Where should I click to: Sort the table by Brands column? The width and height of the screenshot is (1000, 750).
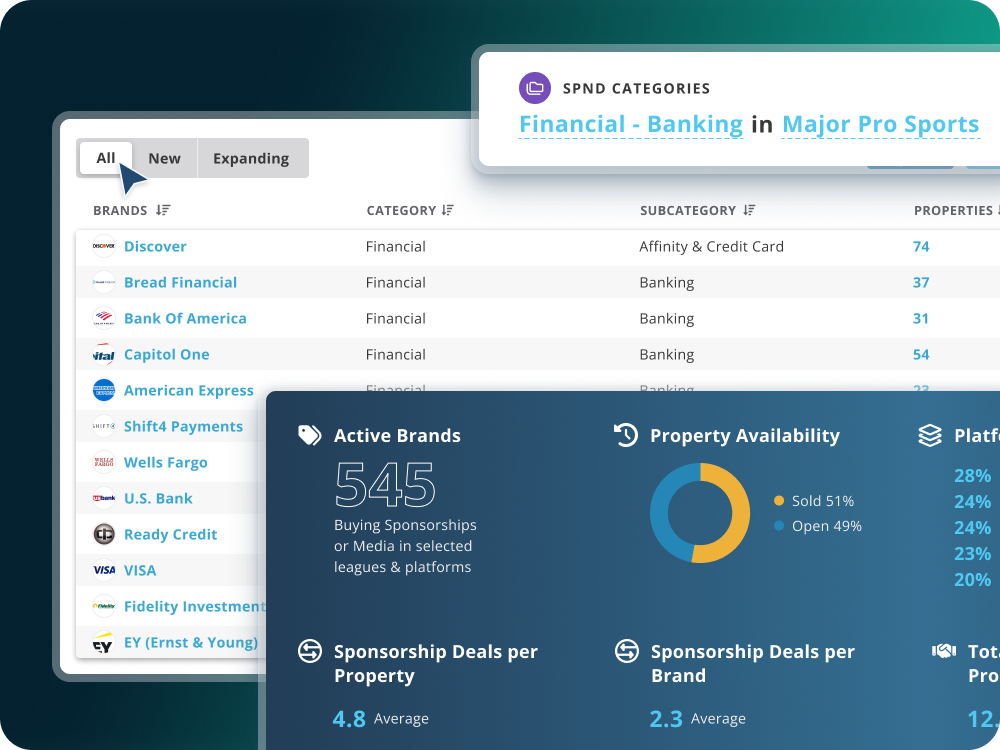[x=163, y=210]
